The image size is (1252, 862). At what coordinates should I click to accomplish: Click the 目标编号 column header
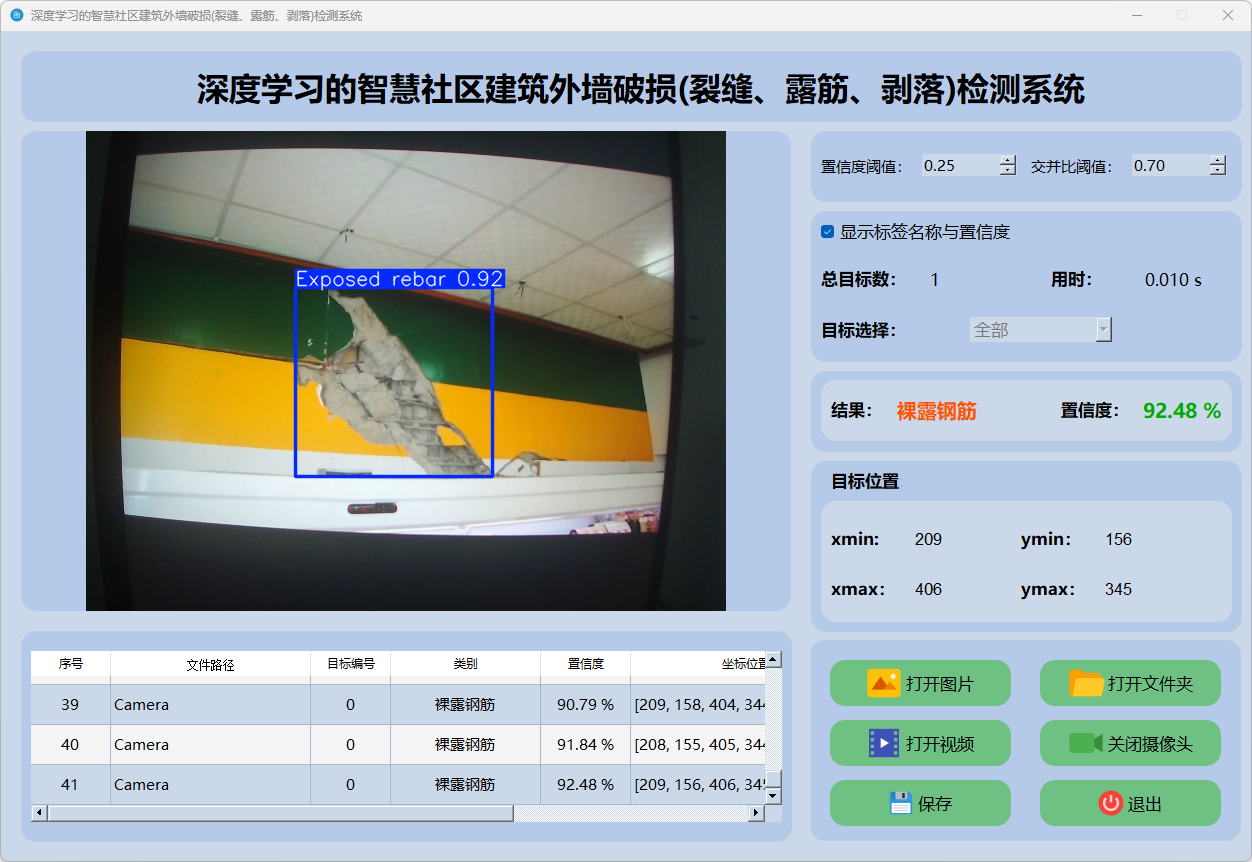[351, 664]
